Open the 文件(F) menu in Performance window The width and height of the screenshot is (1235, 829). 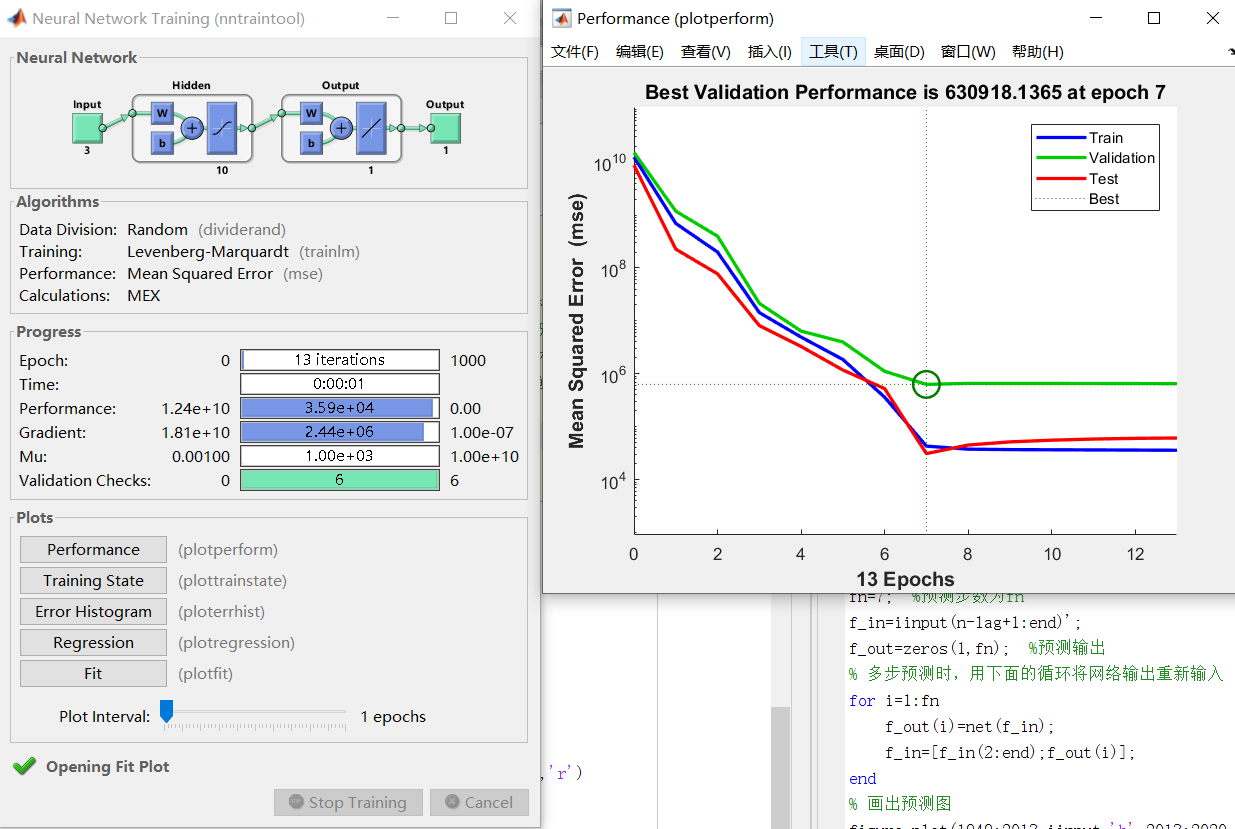(575, 52)
